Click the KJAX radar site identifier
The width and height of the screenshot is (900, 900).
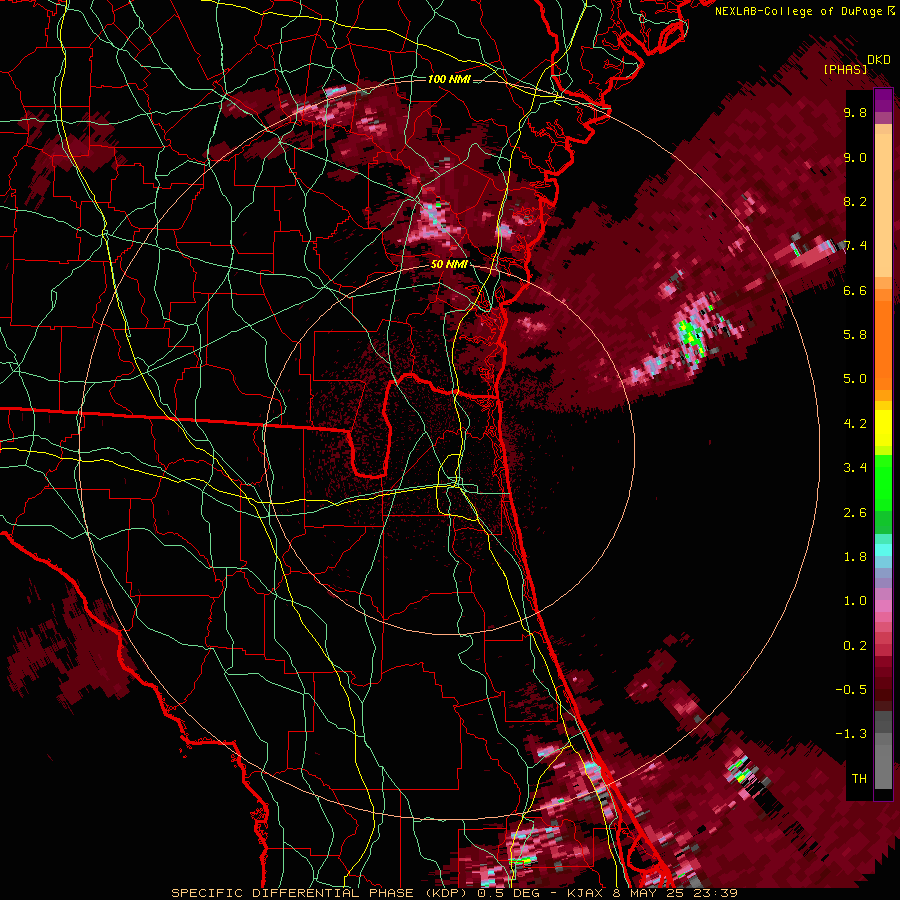coord(585,893)
